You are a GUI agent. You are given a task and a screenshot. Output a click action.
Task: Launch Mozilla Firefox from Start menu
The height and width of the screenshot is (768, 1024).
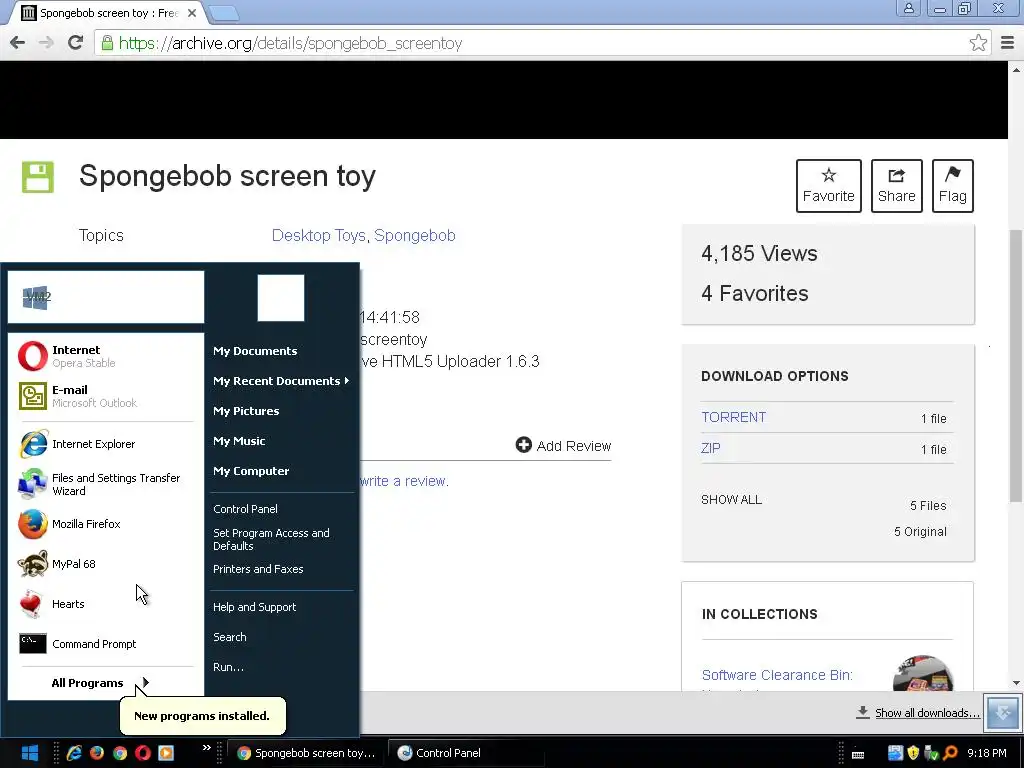104,524
